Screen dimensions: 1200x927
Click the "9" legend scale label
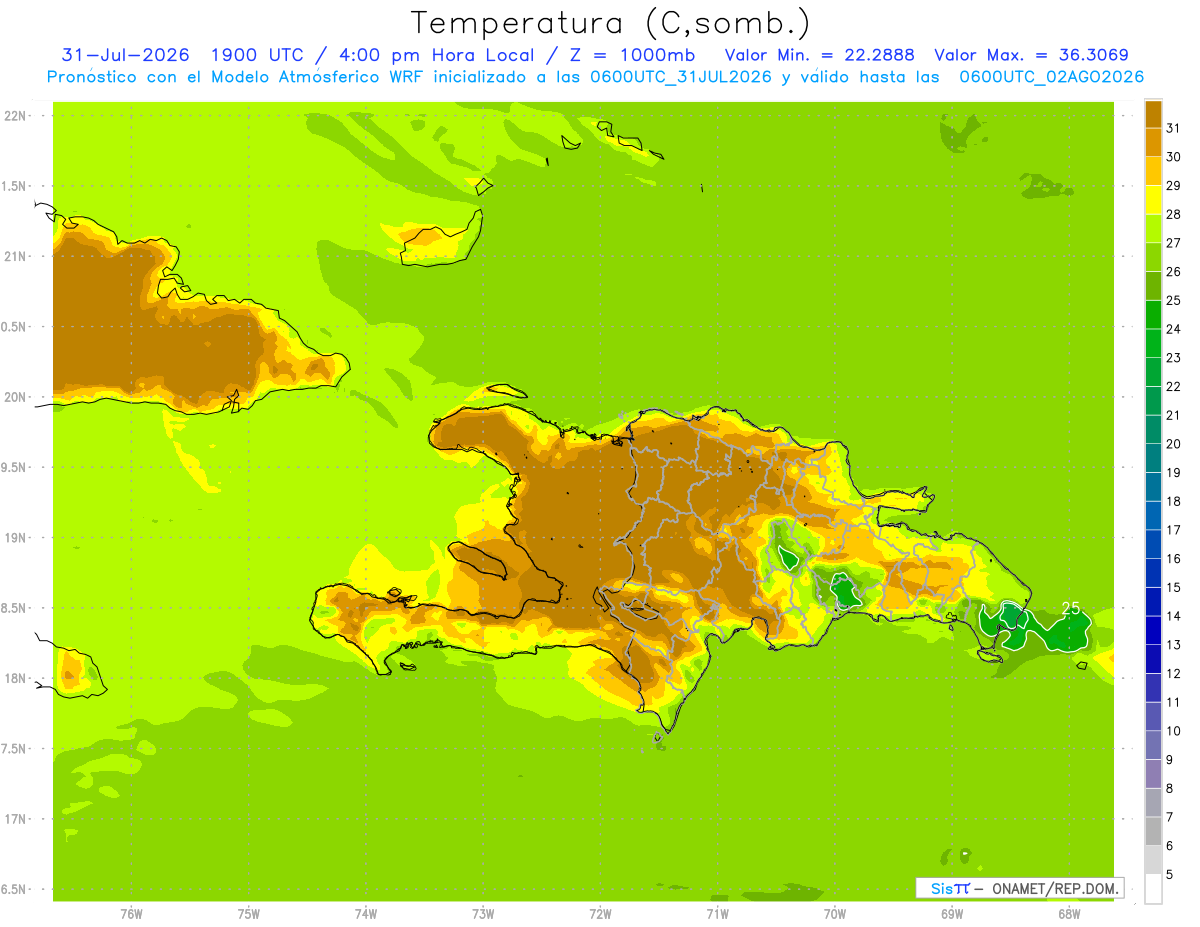coord(1170,760)
